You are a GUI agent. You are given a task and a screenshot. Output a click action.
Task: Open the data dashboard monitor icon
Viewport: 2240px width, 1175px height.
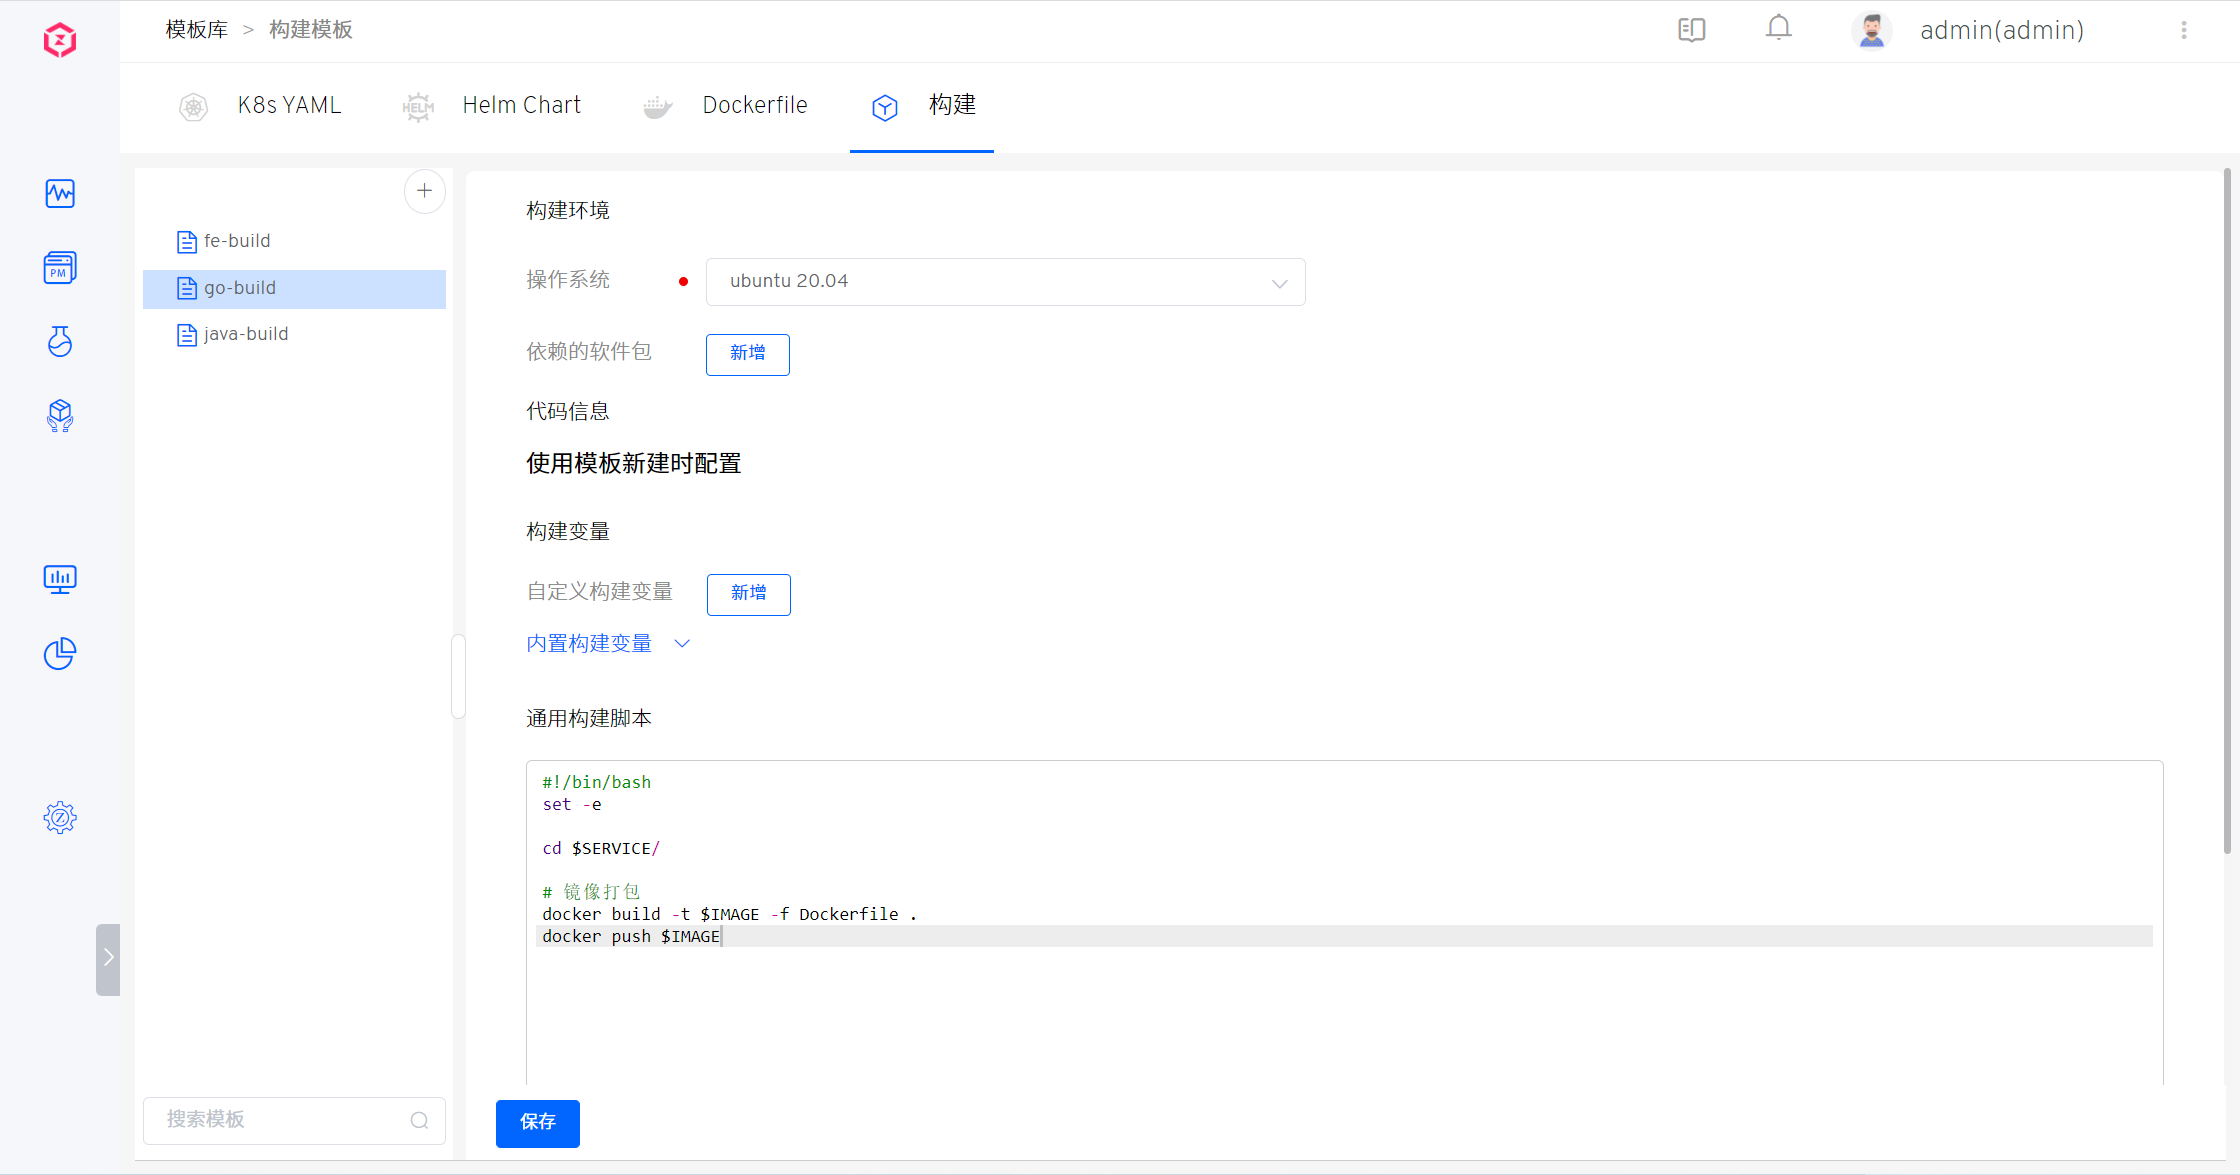coord(60,579)
